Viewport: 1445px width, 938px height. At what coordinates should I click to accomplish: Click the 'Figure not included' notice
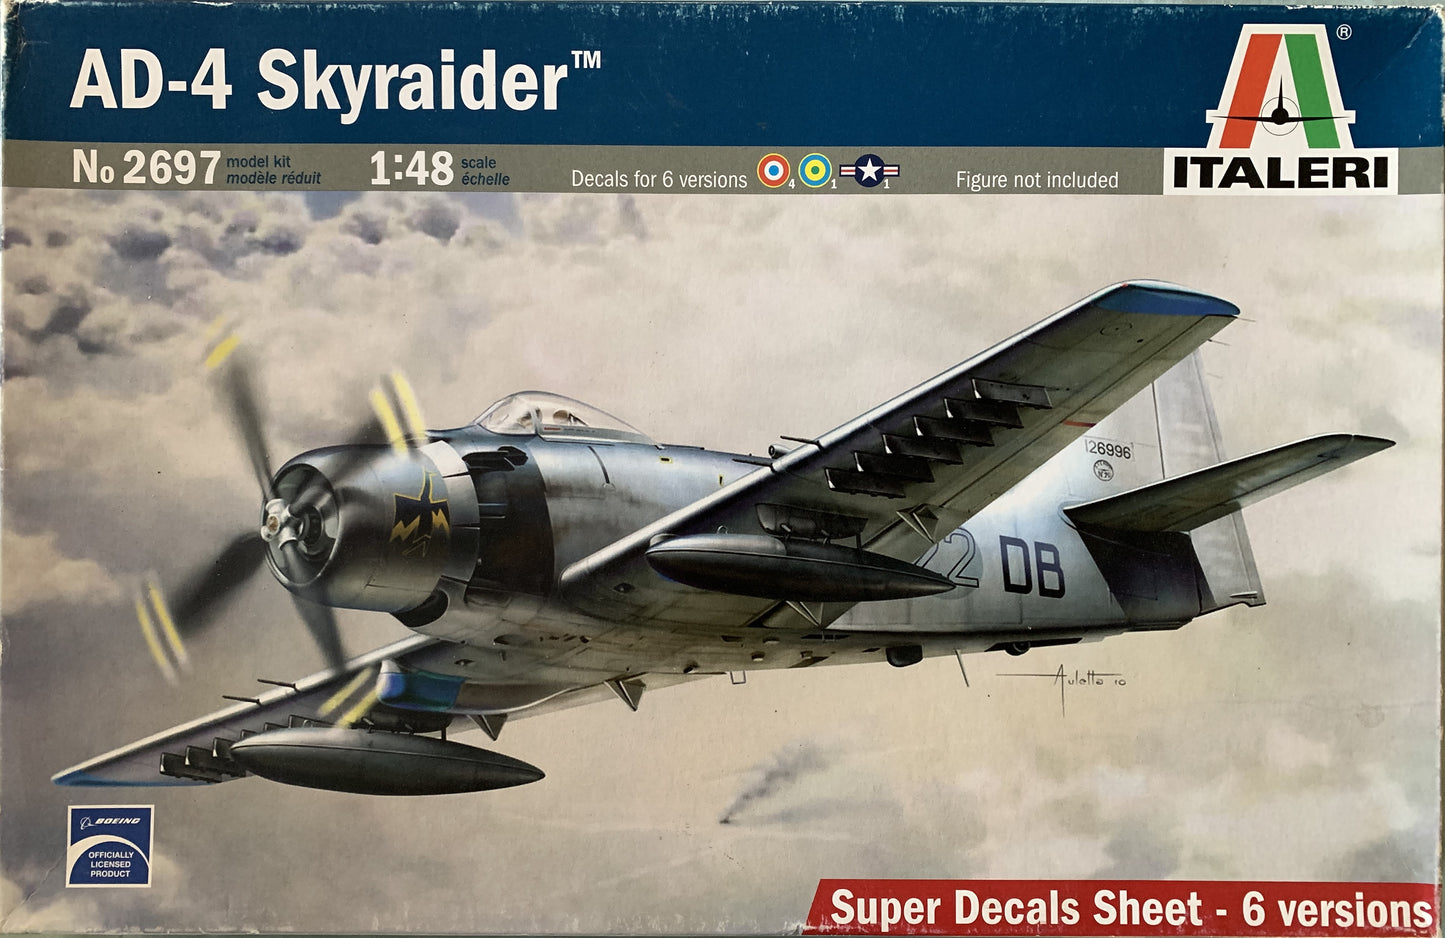click(x=1036, y=180)
